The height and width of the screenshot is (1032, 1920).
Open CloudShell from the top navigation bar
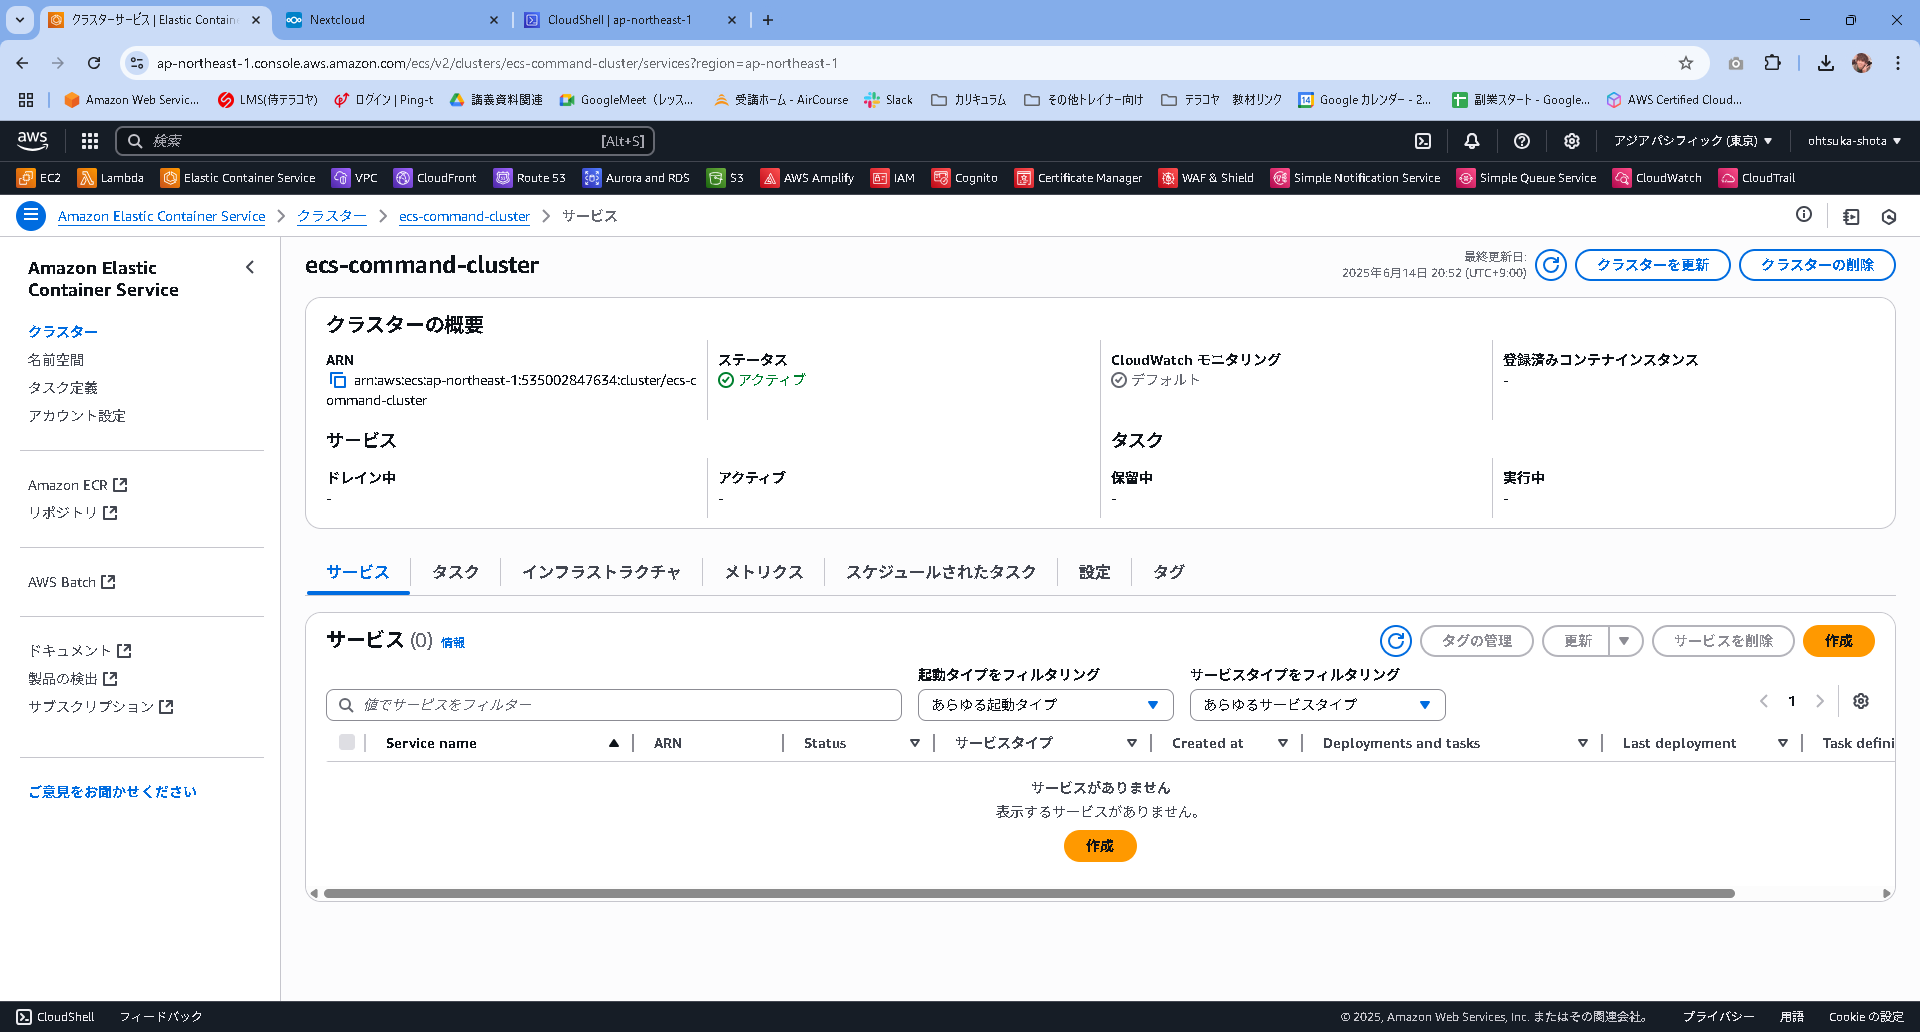point(1422,140)
